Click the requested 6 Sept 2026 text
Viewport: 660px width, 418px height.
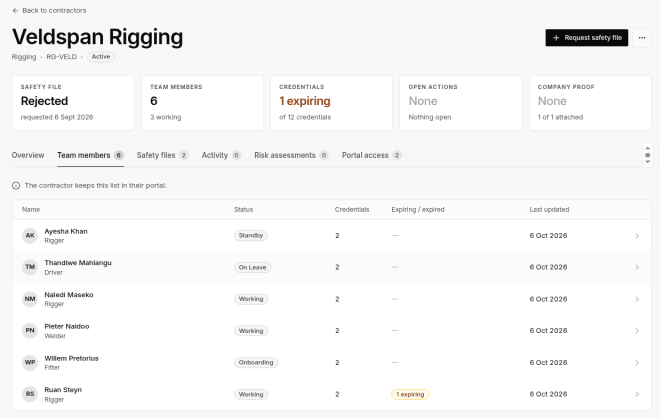pos(57,117)
